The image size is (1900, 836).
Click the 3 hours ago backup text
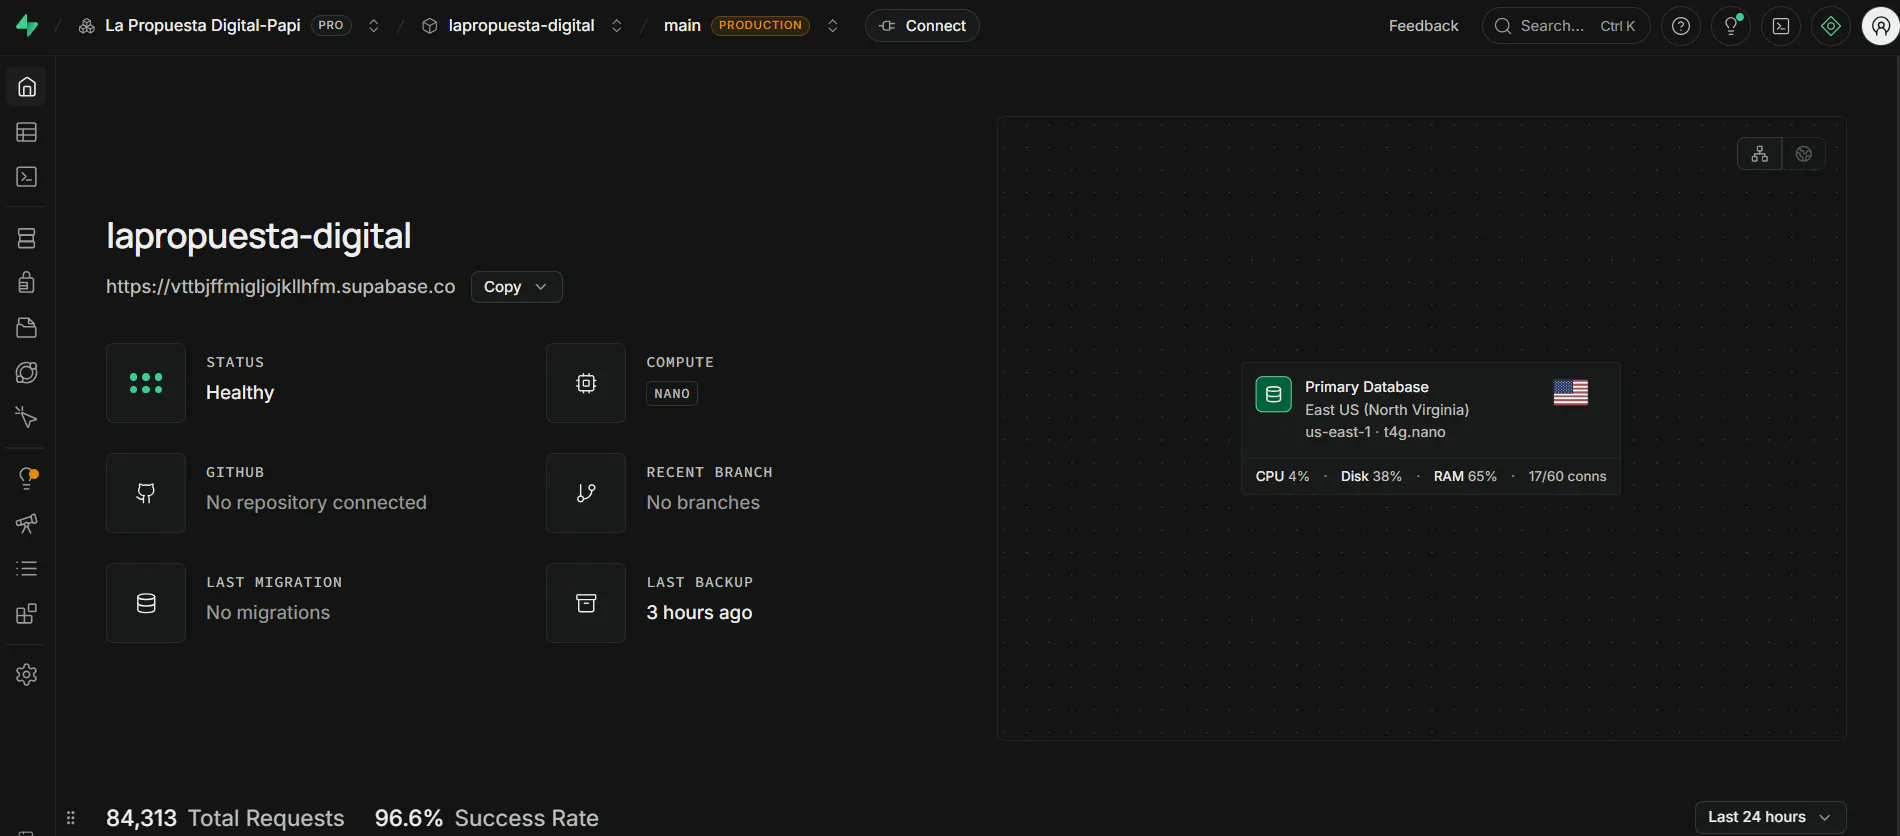699,613
